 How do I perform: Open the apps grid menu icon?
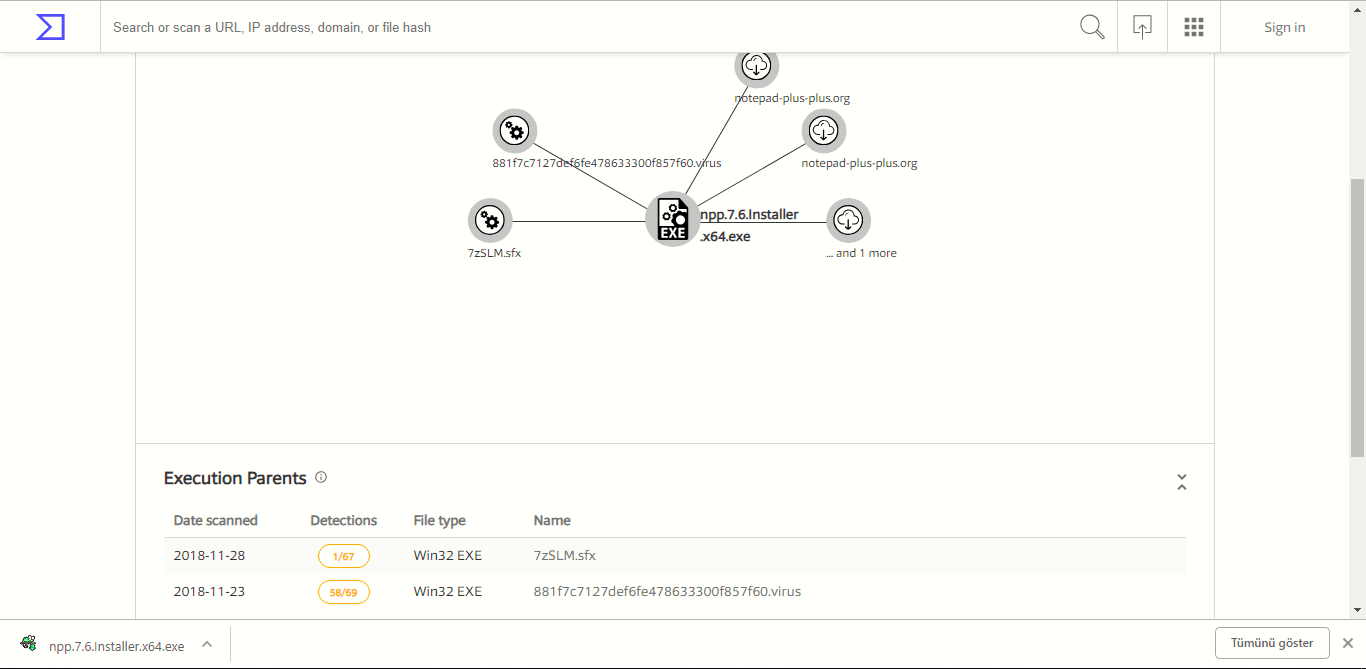click(1193, 27)
